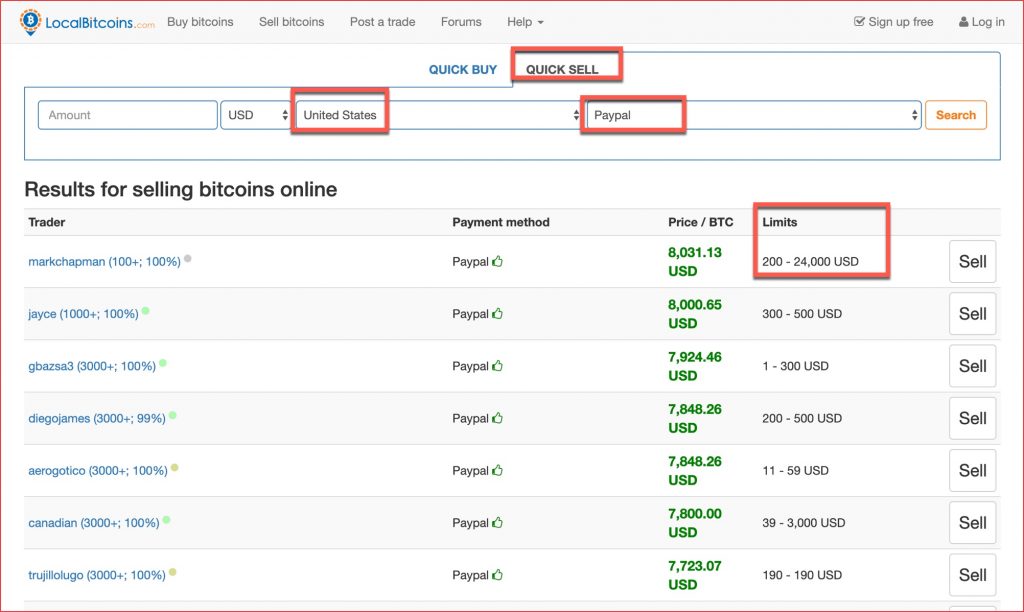Click the 190 - 190 USD limit
The image size is (1024, 612).
[802, 575]
